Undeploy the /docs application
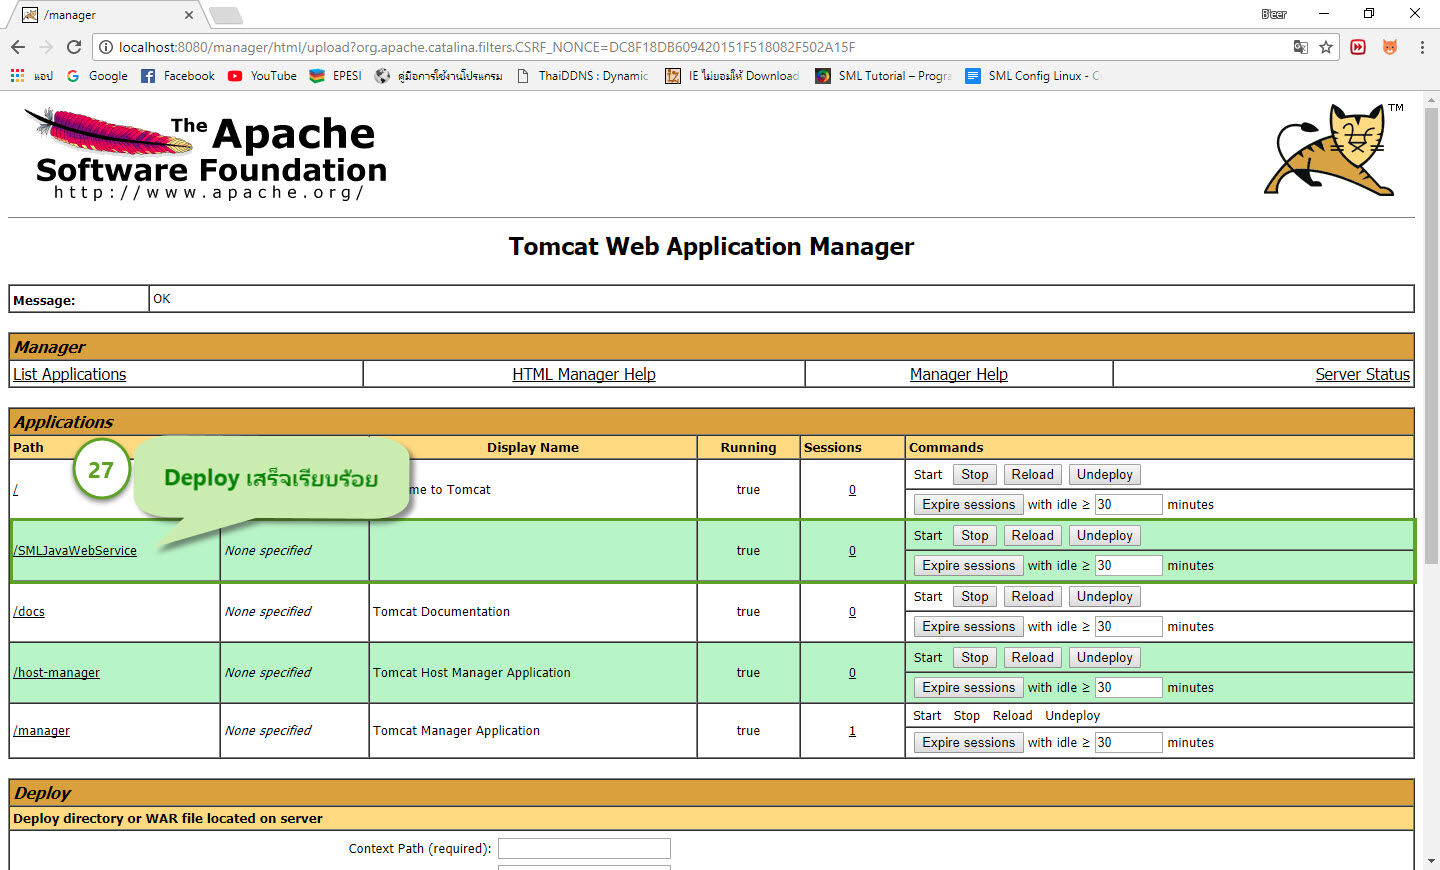The width and height of the screenshot is (1440, 870). tap(1105, 597)
